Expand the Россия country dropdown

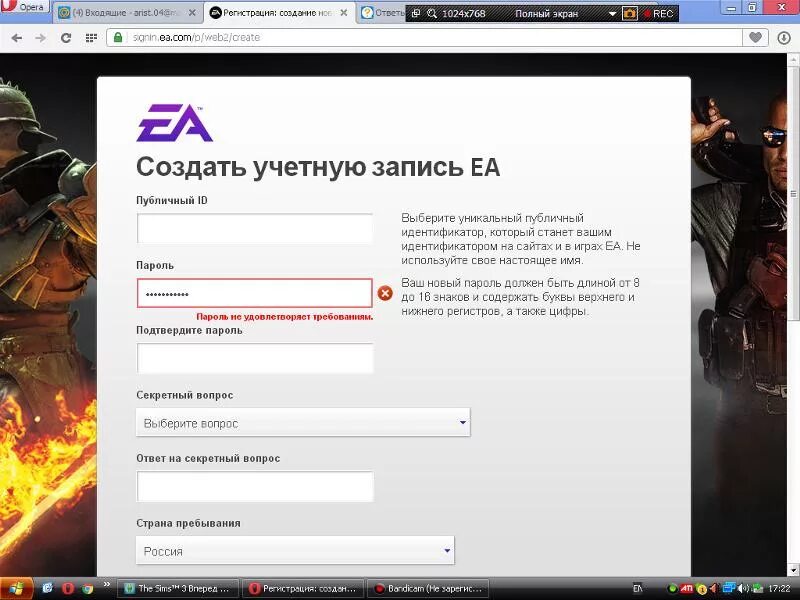pyautogui.click(x=295, y=551)
